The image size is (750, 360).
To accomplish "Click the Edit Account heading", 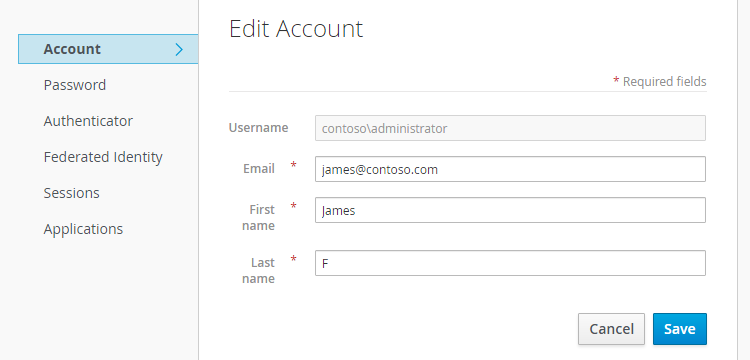I will (x=296, y=29).
